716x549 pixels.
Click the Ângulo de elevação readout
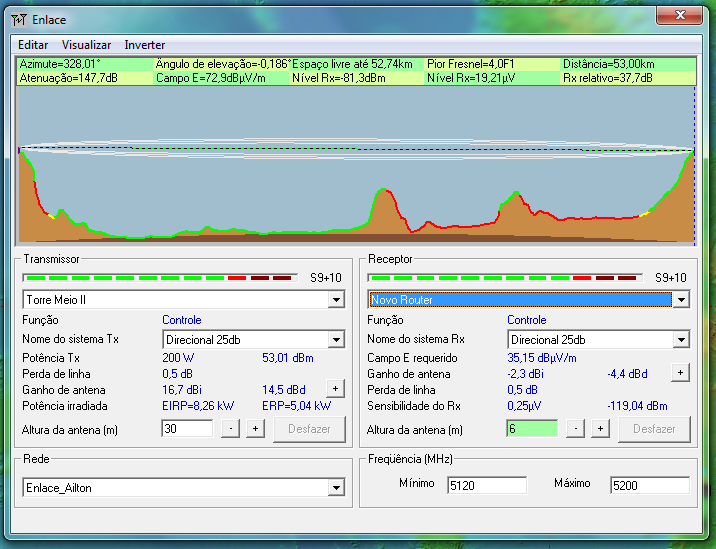coord(222,64)
